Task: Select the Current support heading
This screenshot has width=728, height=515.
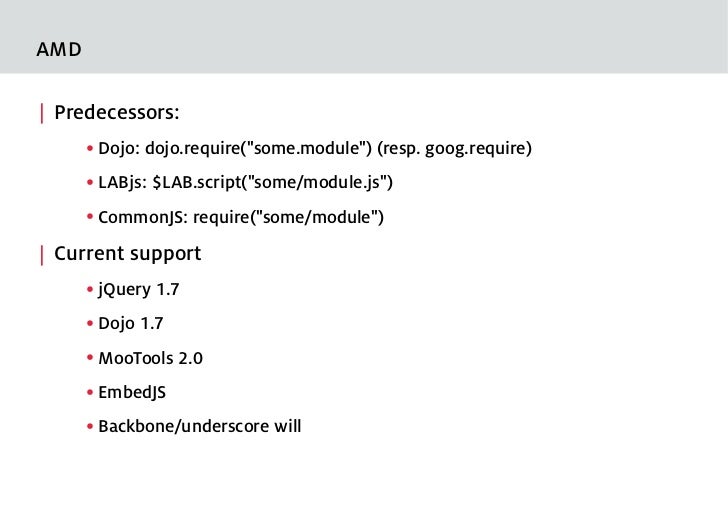Action: click(x=128, y=254)
